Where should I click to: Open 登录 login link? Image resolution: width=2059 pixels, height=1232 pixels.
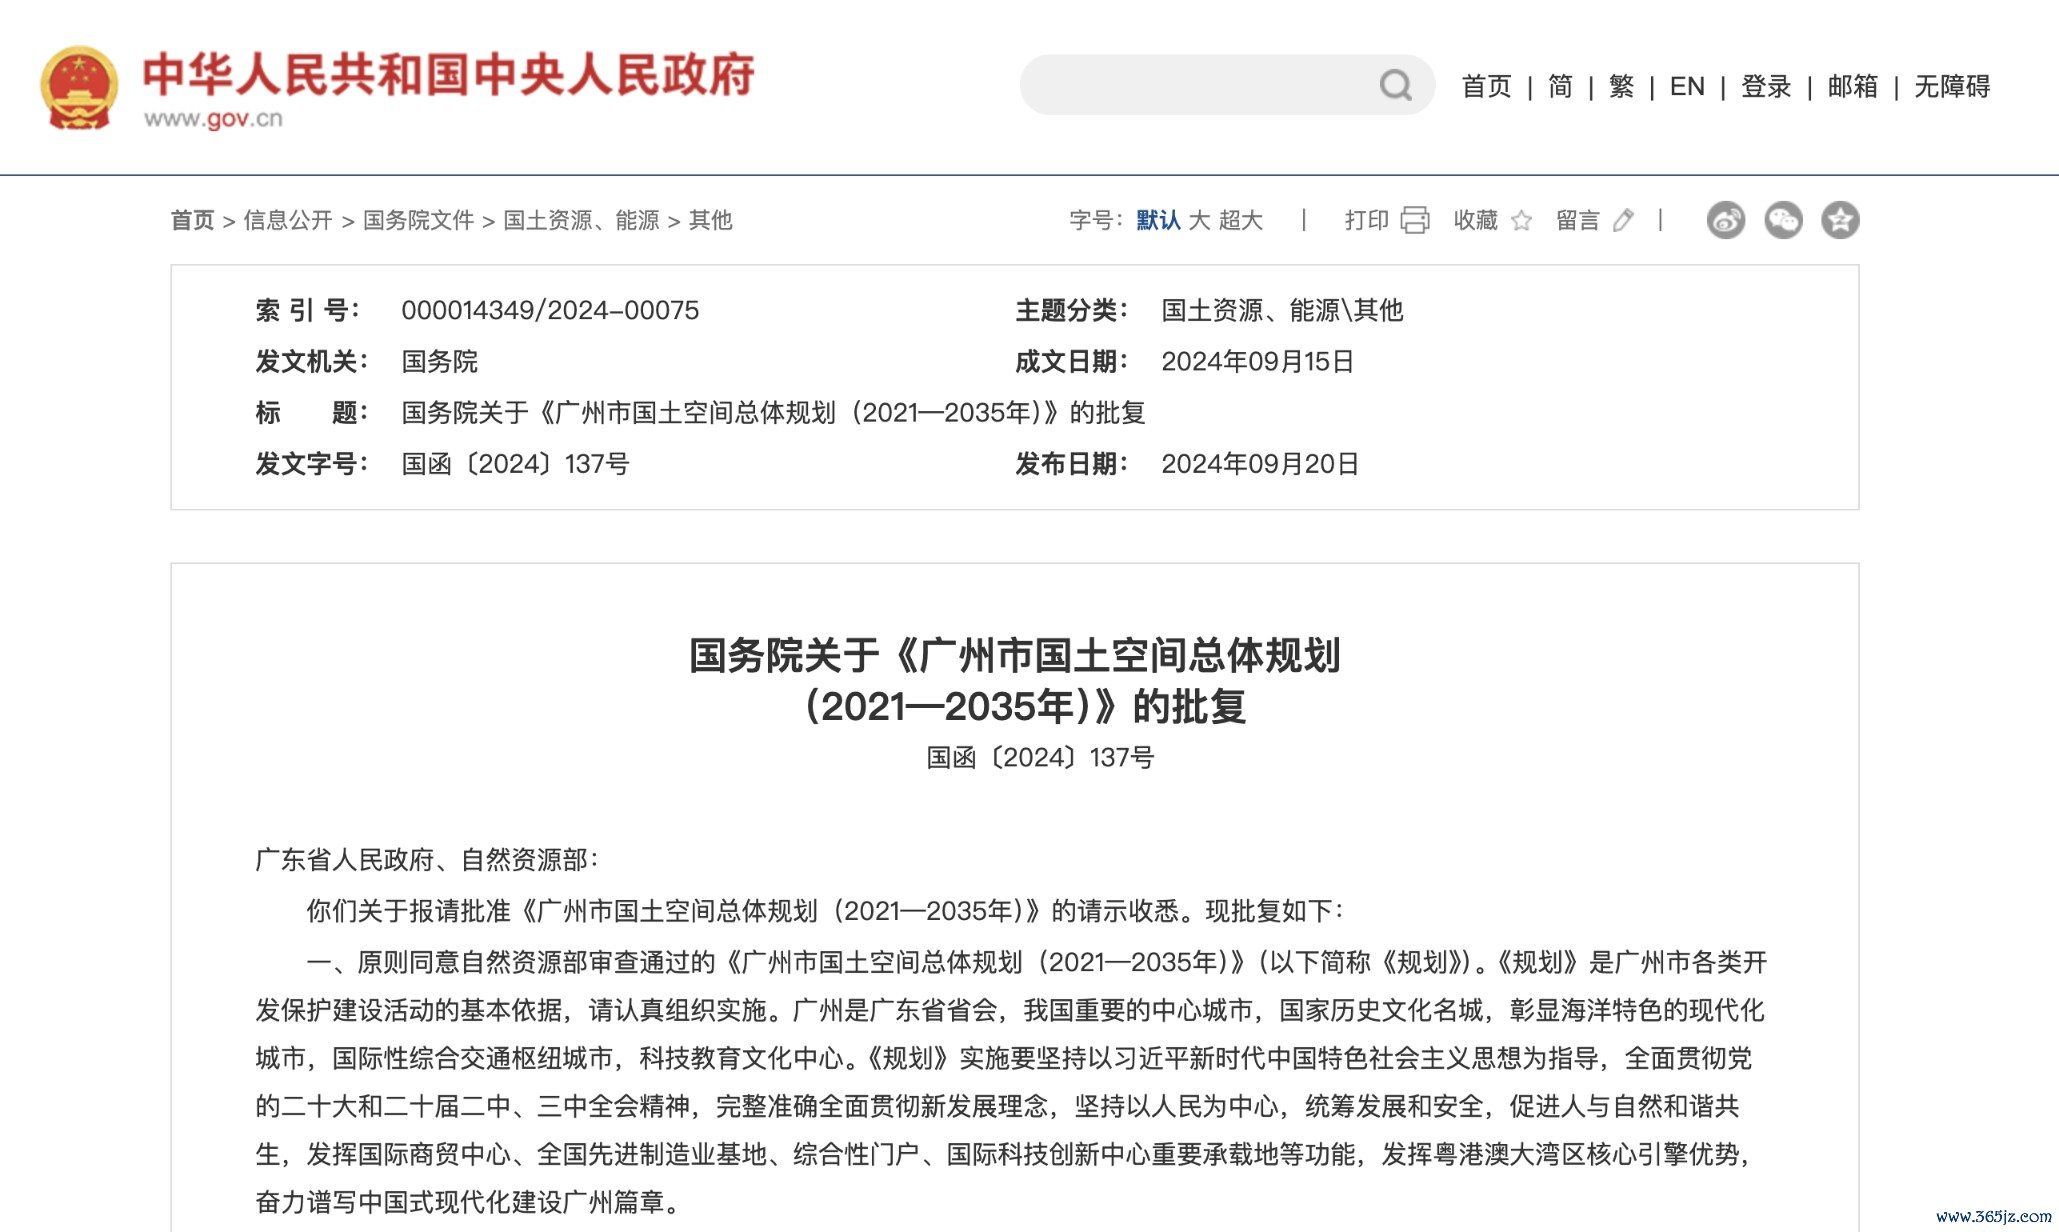pyautogui.click(x=1766, y=86)
